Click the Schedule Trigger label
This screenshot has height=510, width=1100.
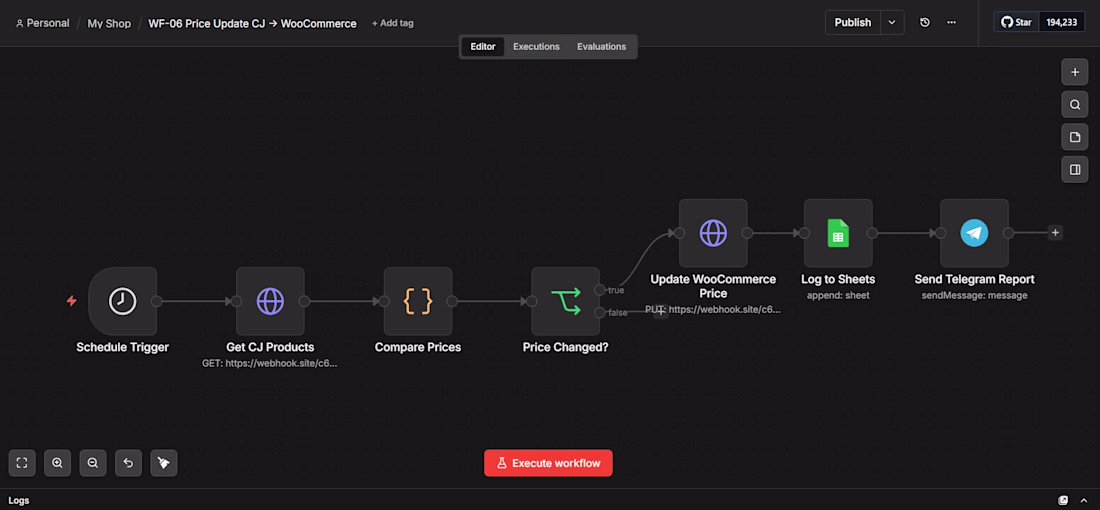123,347
